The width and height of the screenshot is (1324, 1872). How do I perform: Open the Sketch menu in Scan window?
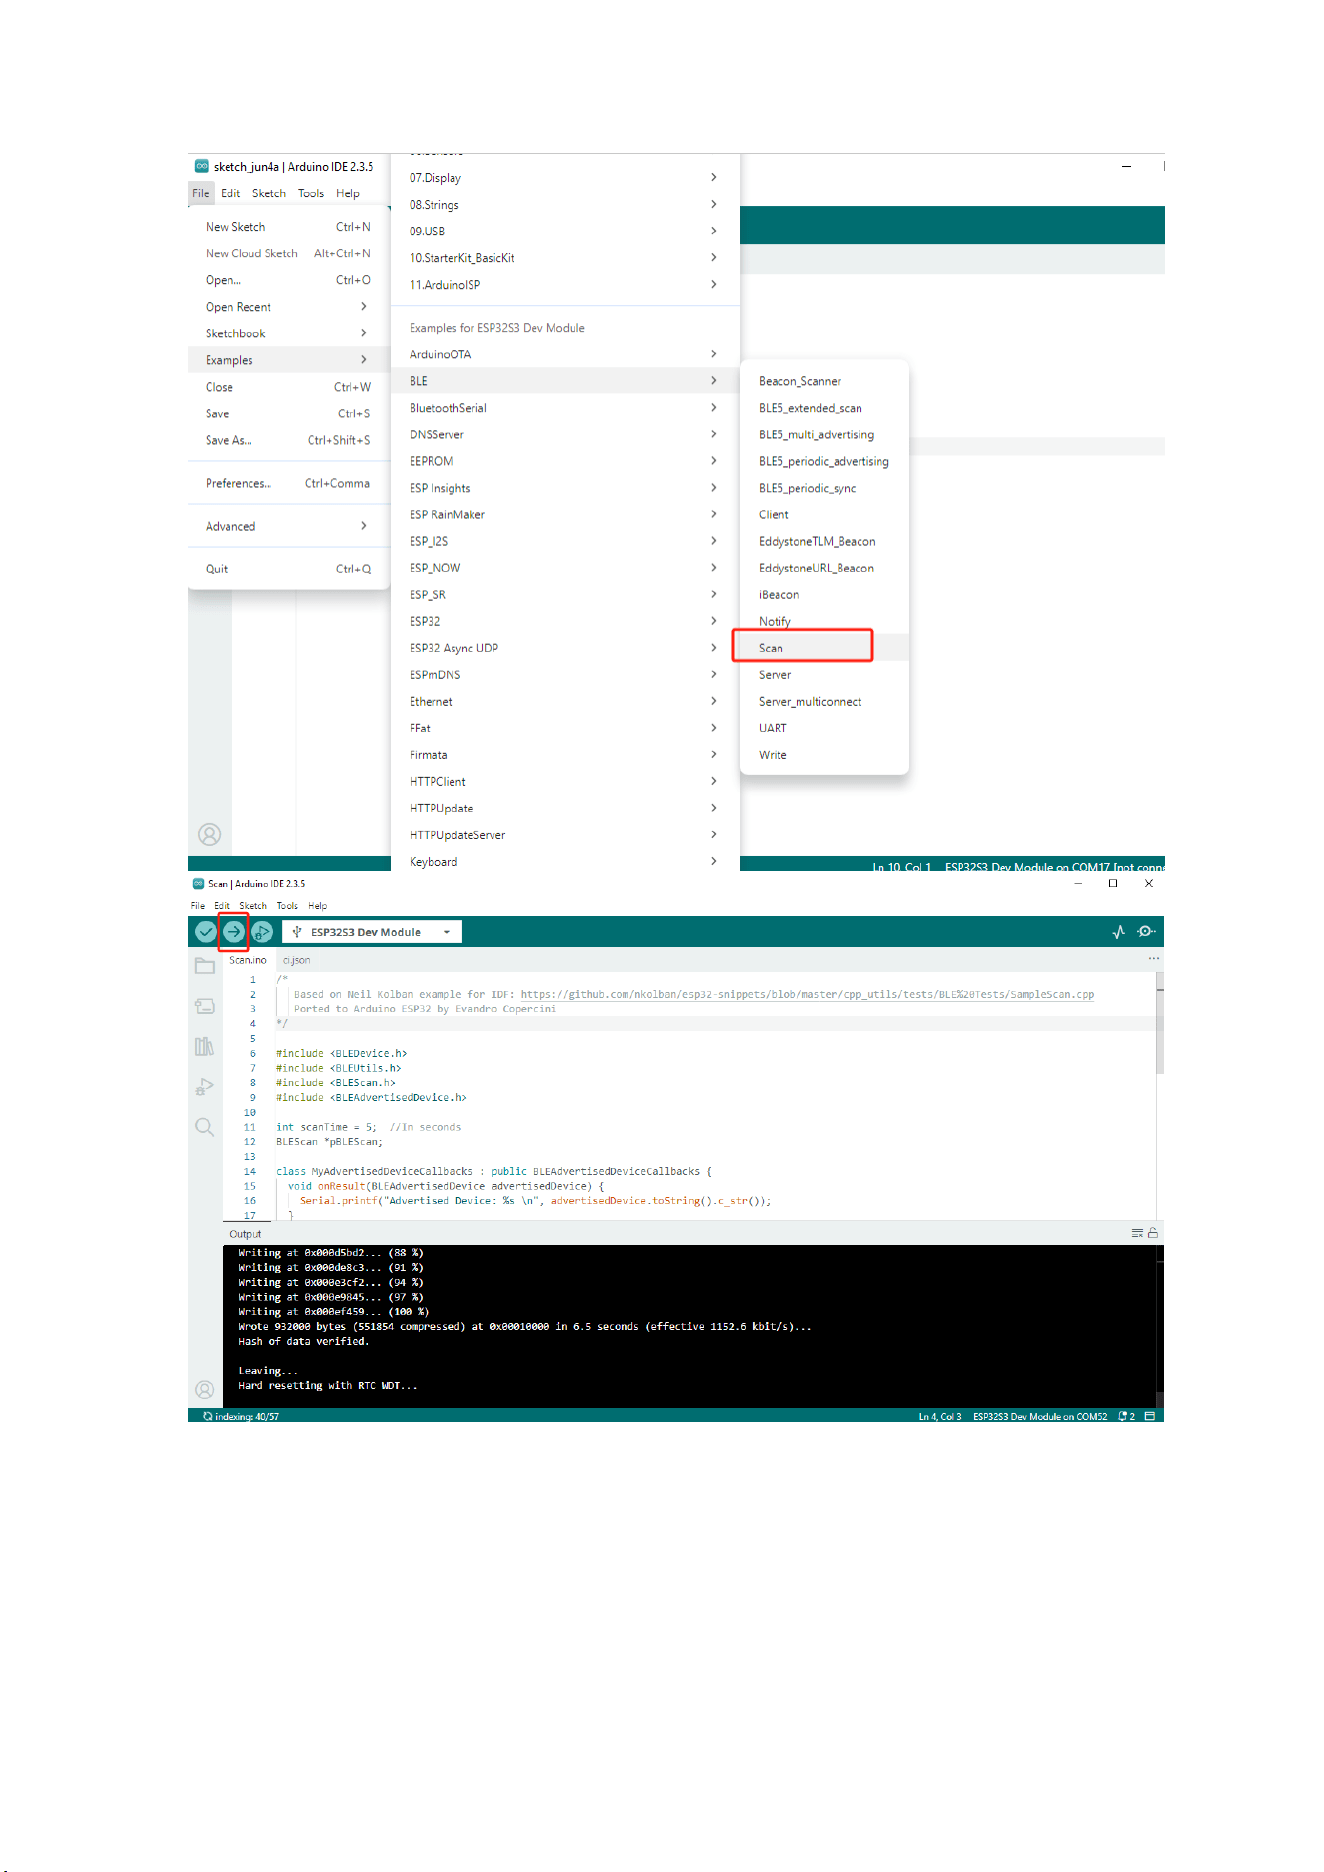click(253, 906)
